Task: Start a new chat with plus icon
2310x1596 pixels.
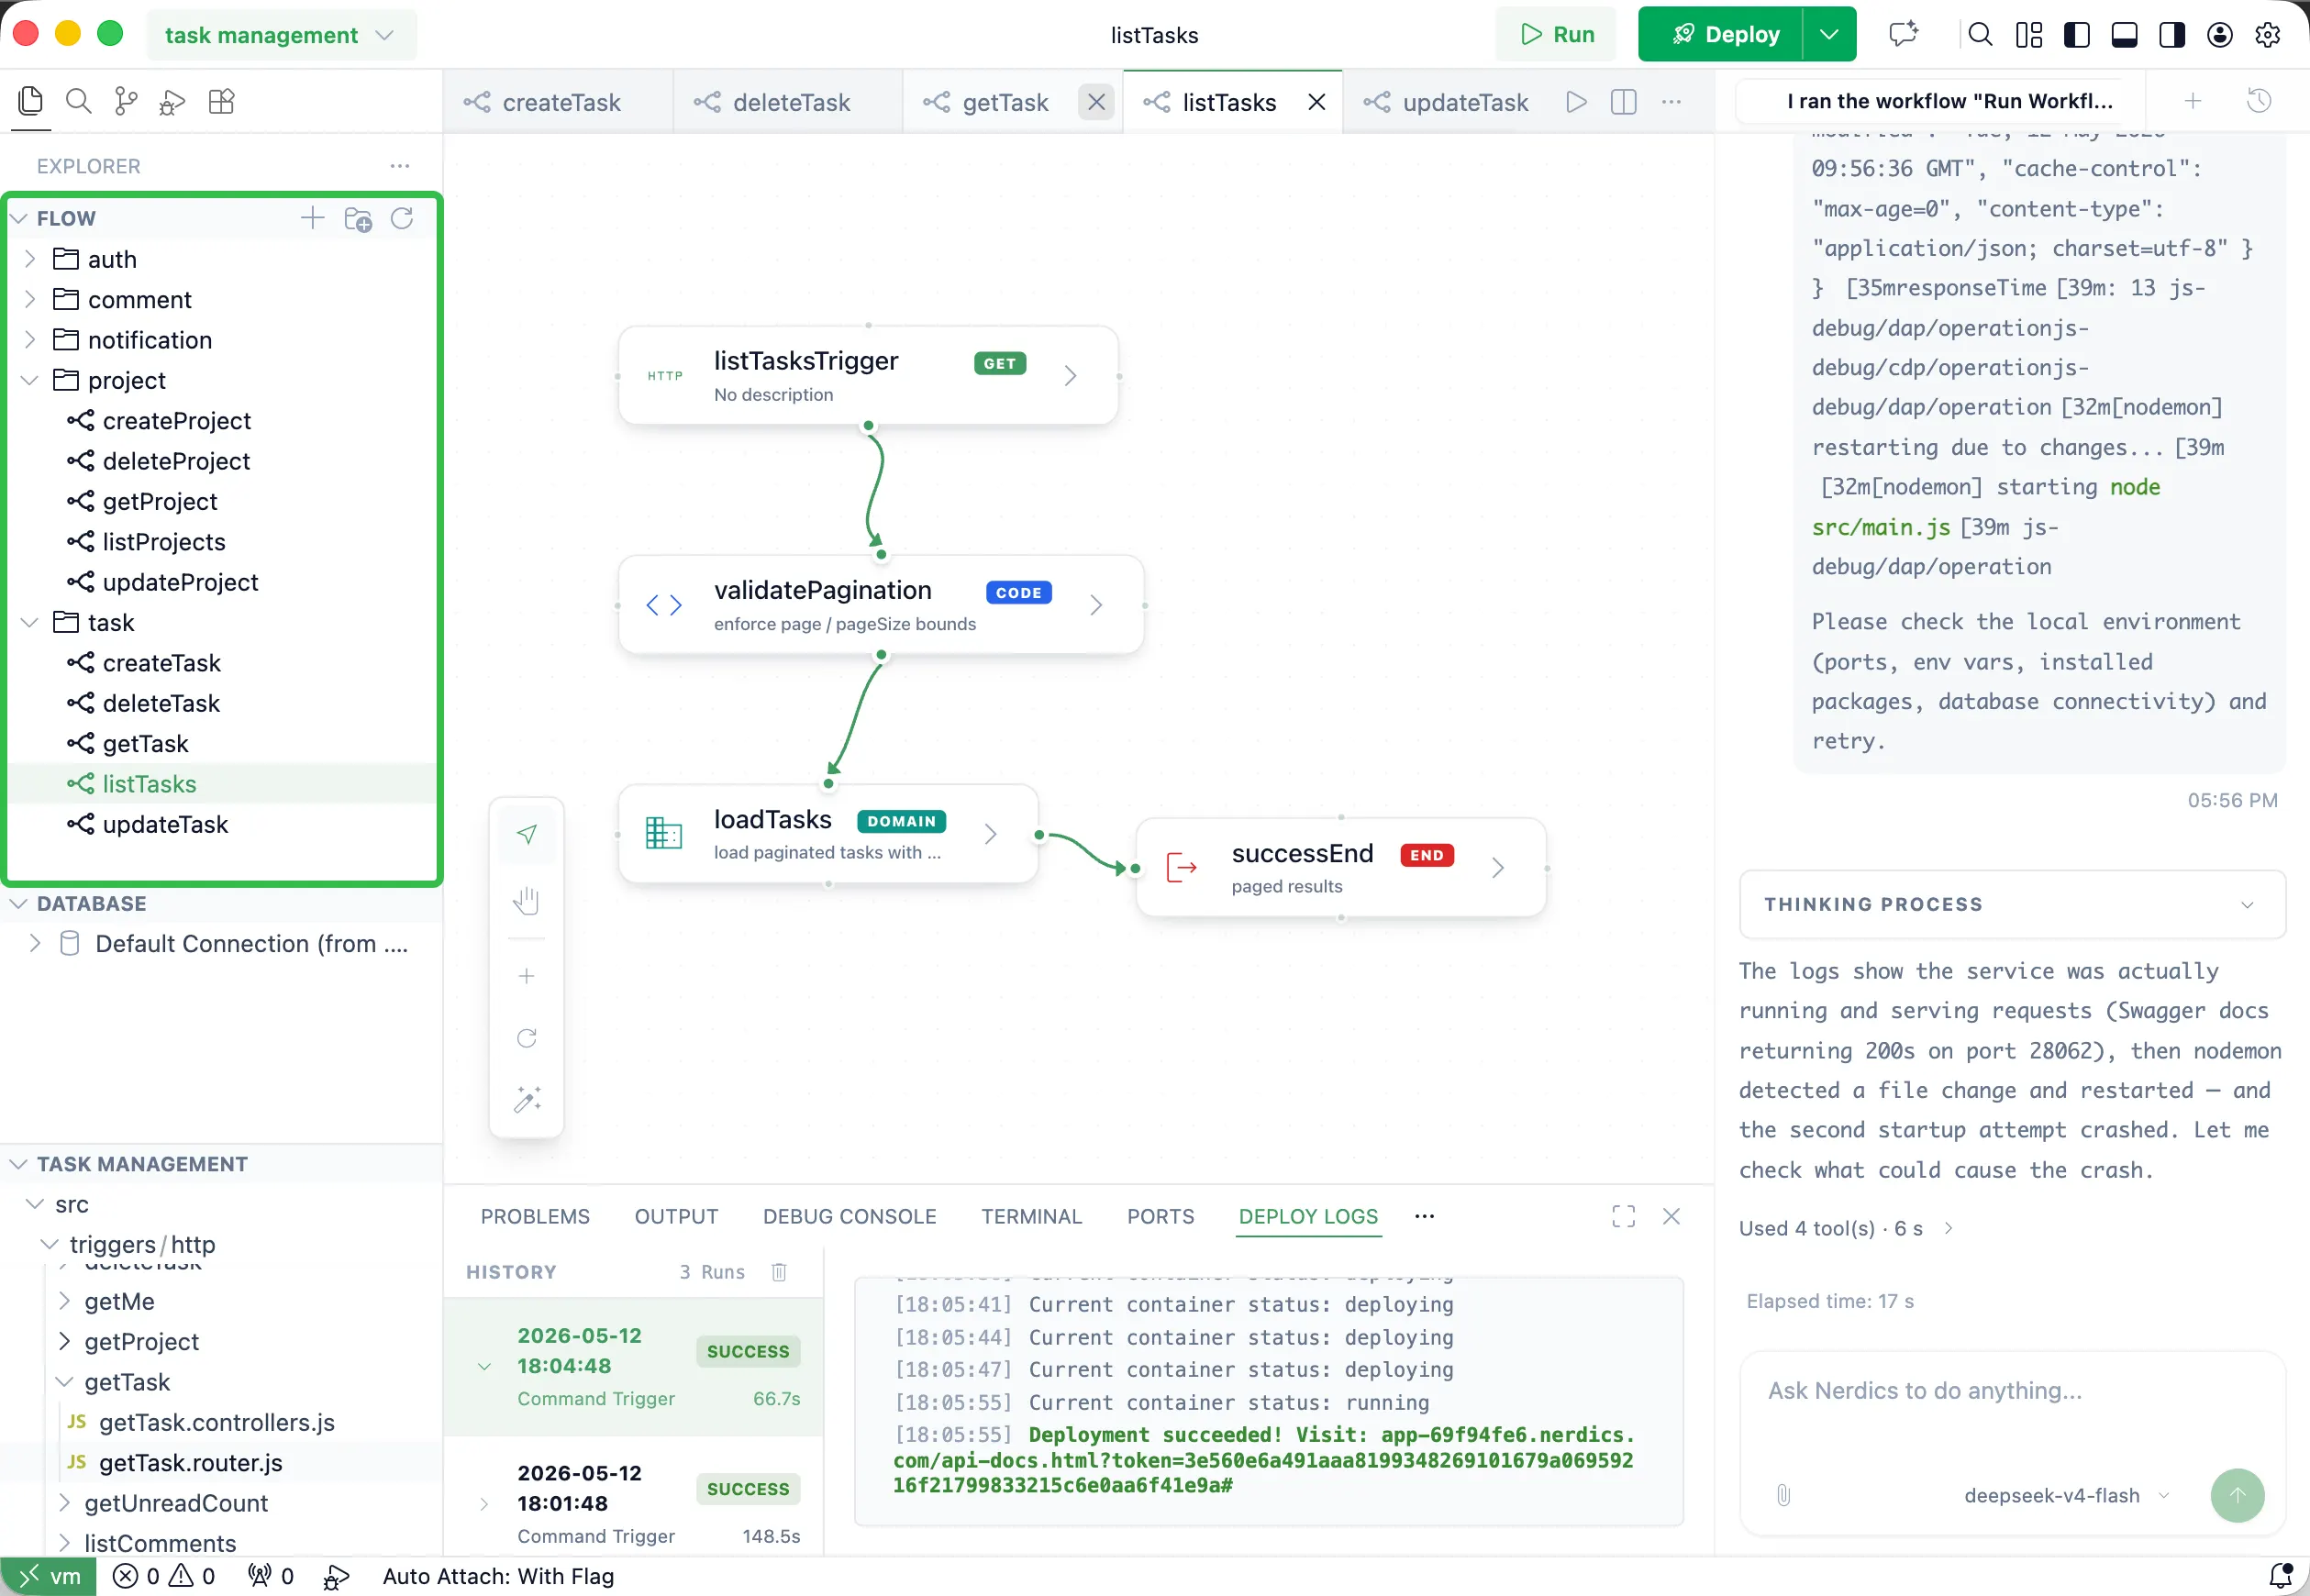Action: click(2193, 100)
